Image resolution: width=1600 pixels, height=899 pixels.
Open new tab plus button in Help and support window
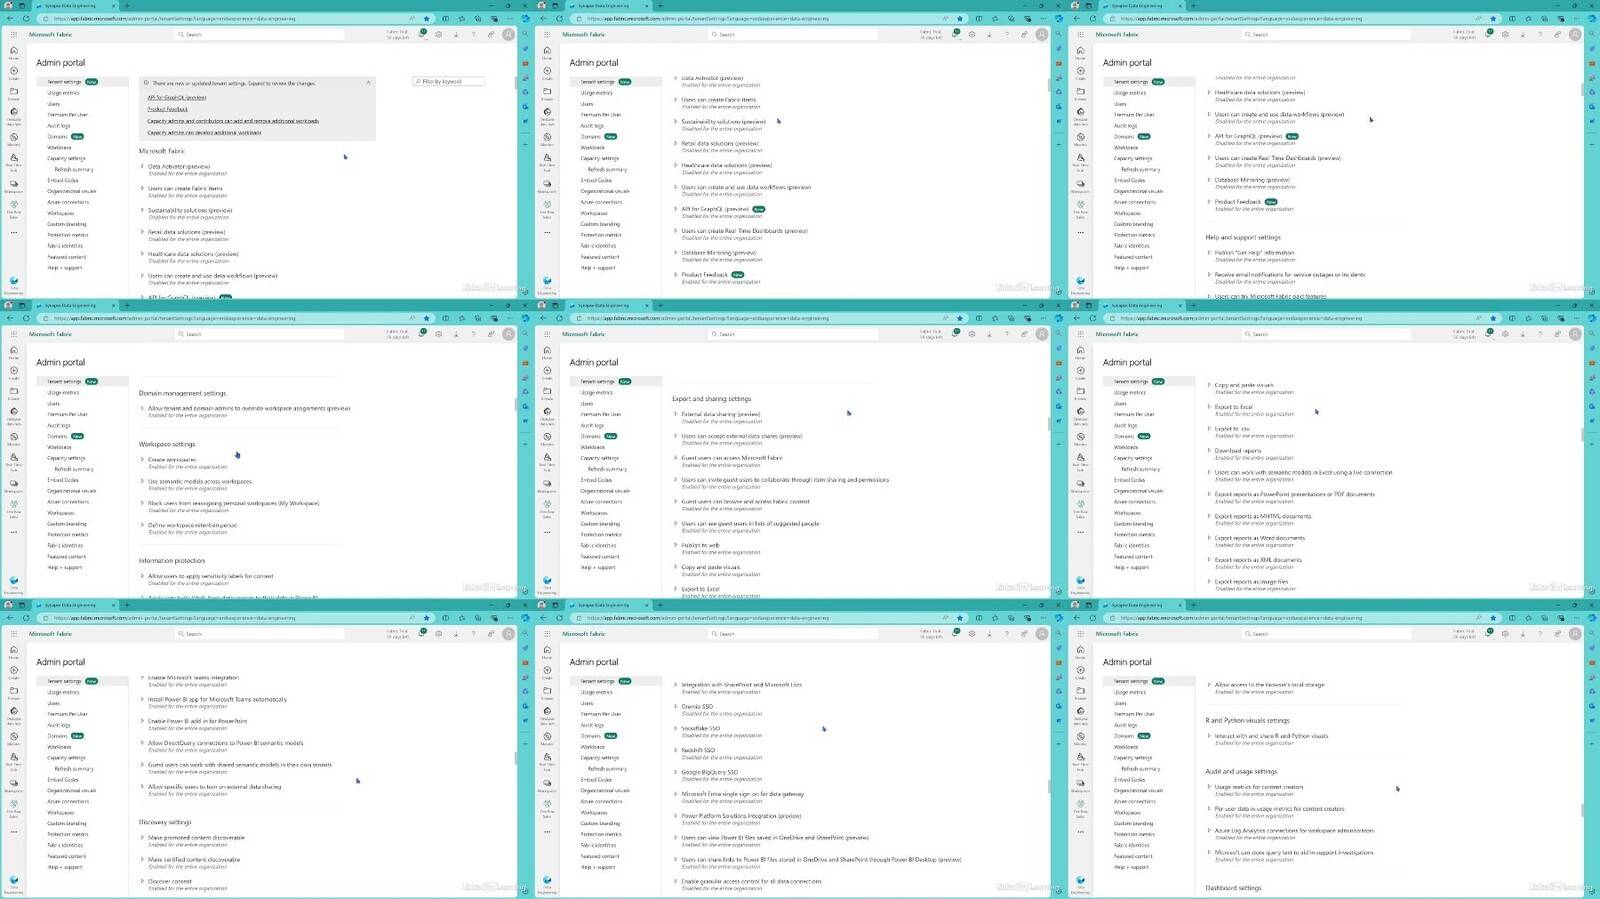pyautogui.click(x=1193, y=6)
